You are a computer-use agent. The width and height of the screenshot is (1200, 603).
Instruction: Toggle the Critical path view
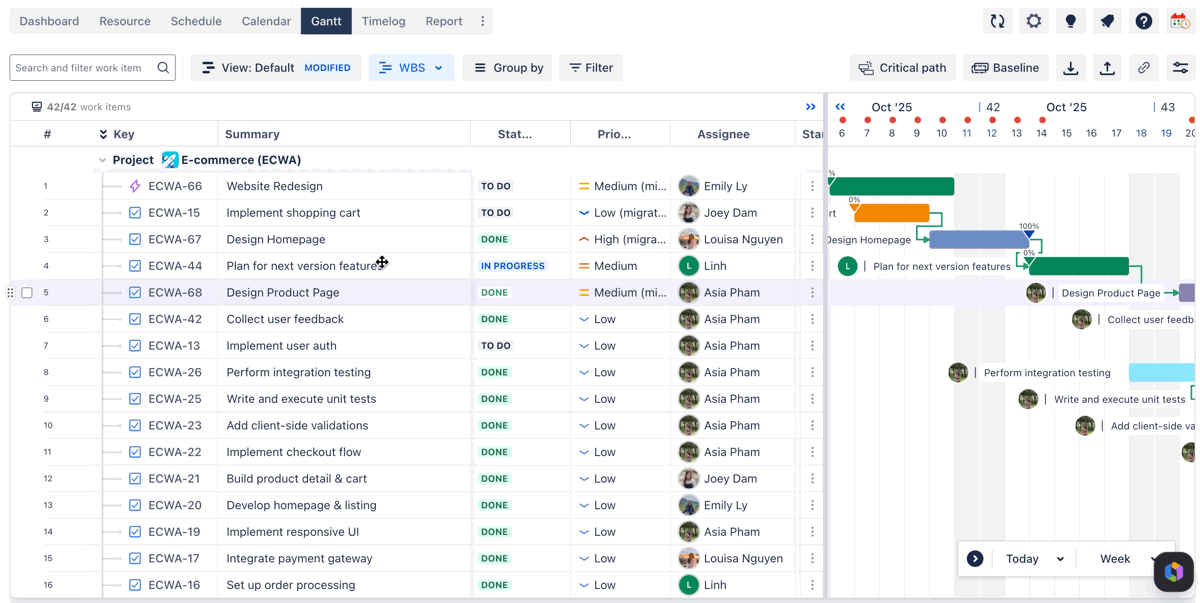(903, 68)
